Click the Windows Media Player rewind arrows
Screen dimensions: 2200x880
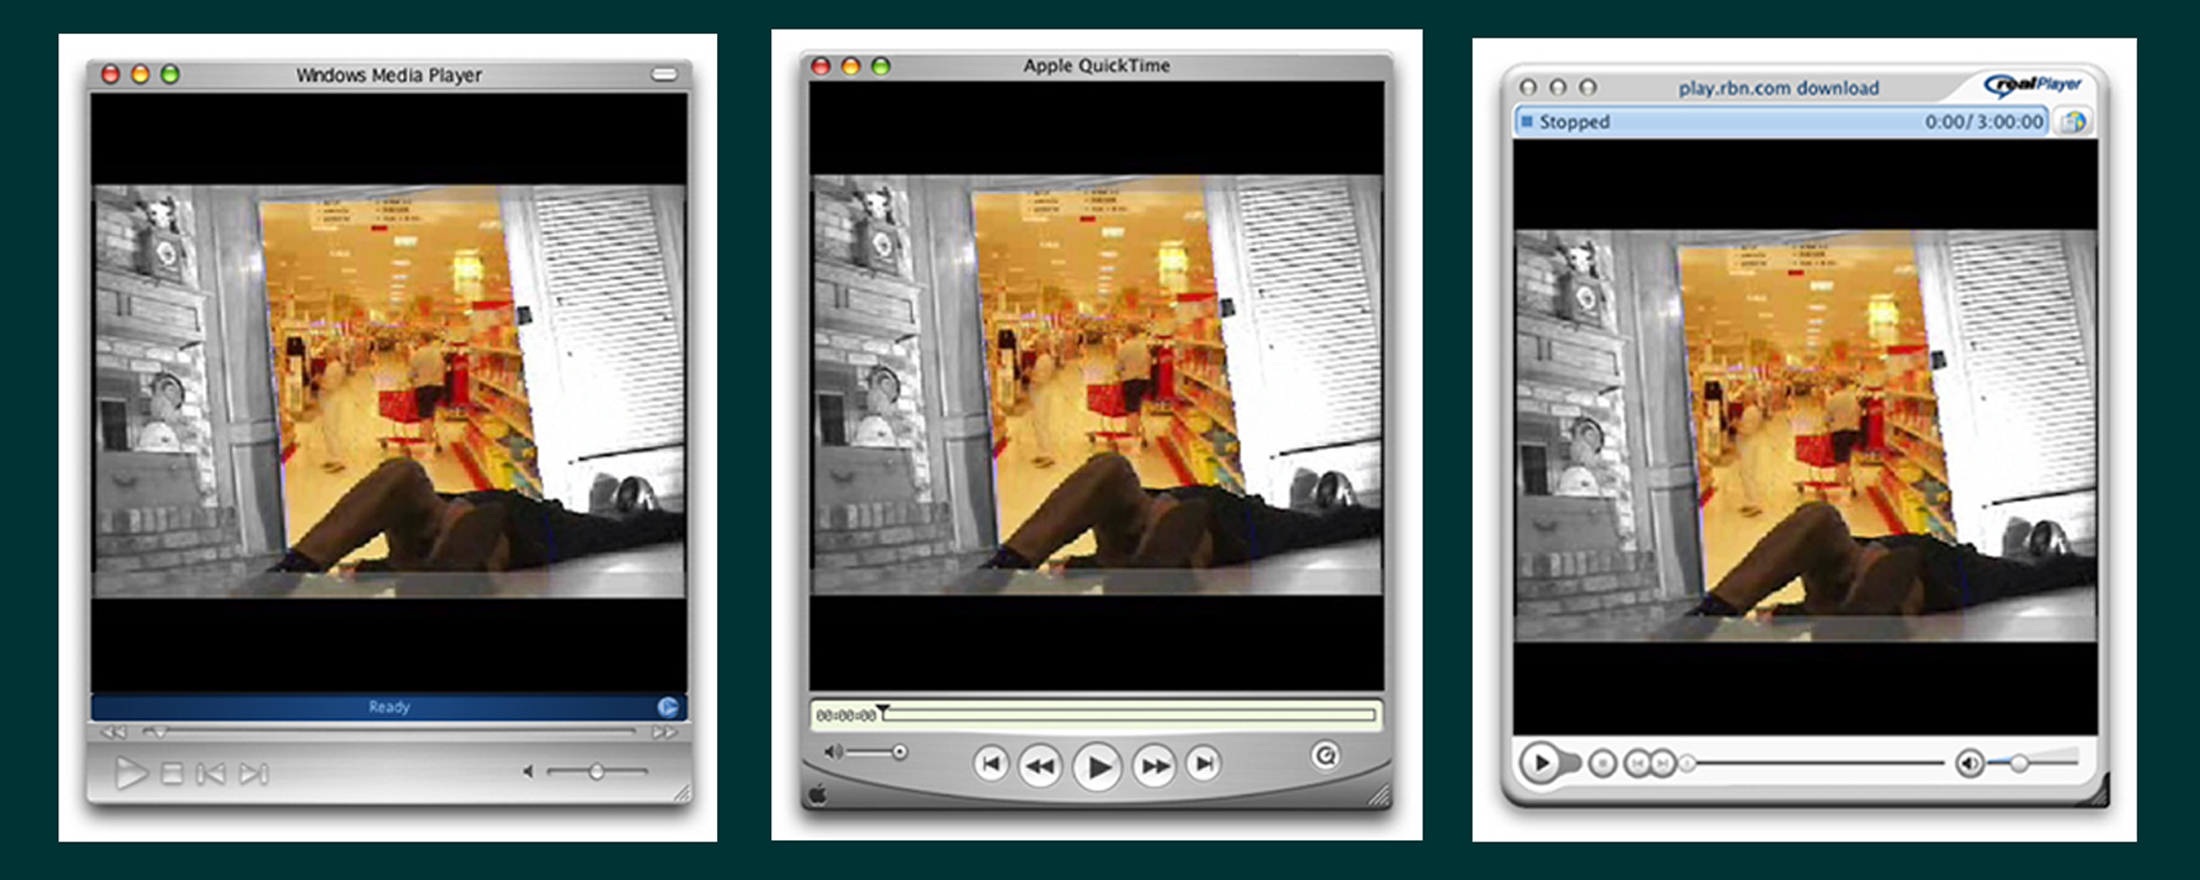coord(113,732)
